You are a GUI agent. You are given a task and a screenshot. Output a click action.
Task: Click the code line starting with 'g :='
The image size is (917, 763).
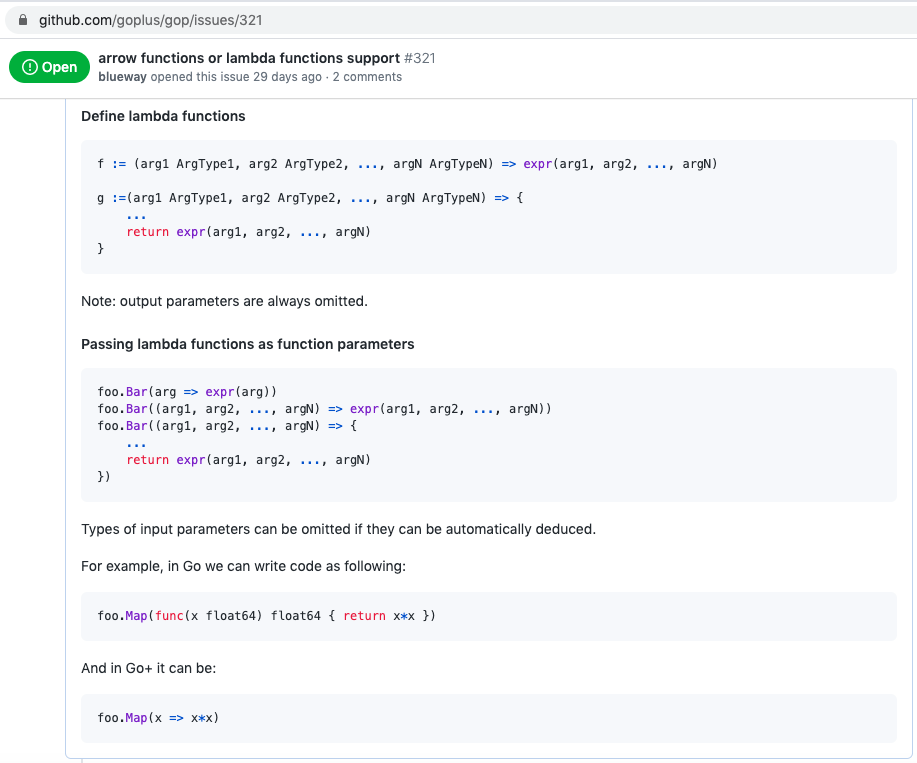click(x=310, y=198)
